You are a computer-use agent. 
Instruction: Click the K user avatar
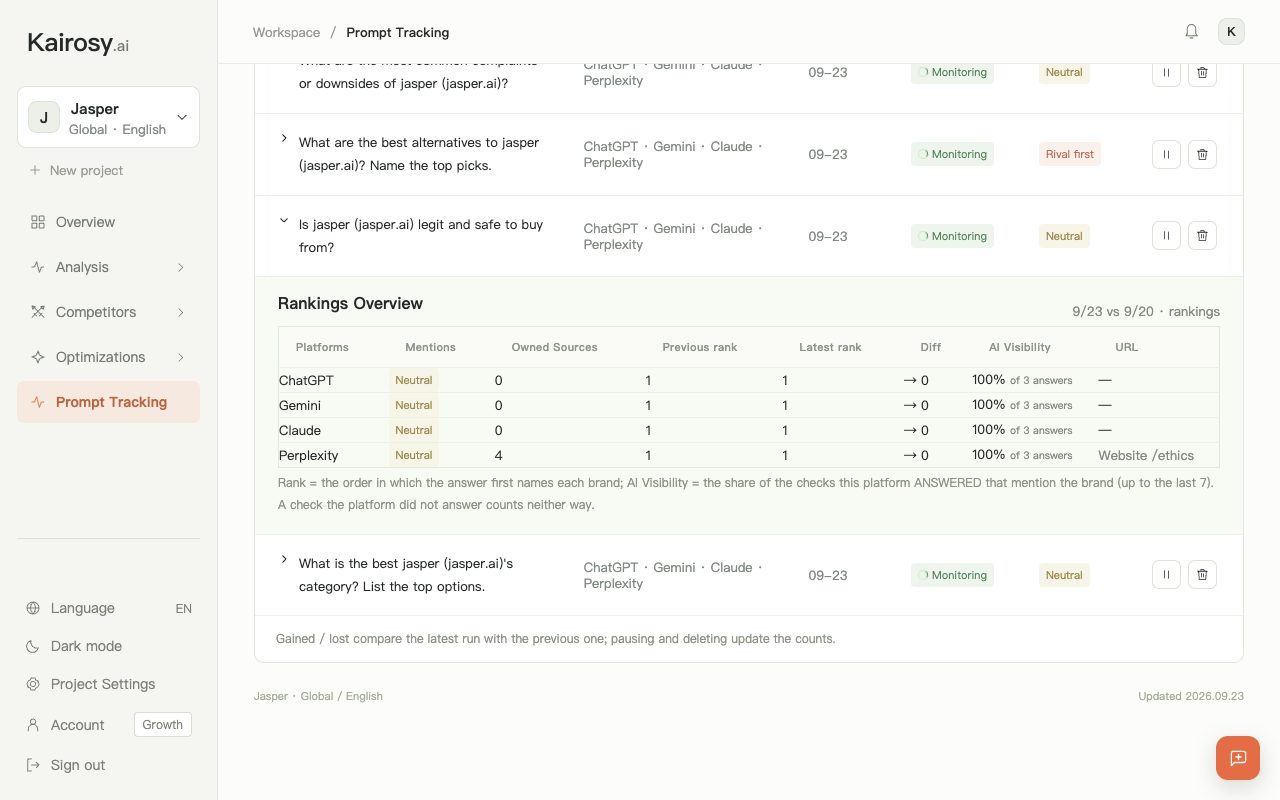click(x=1231, y=32)
